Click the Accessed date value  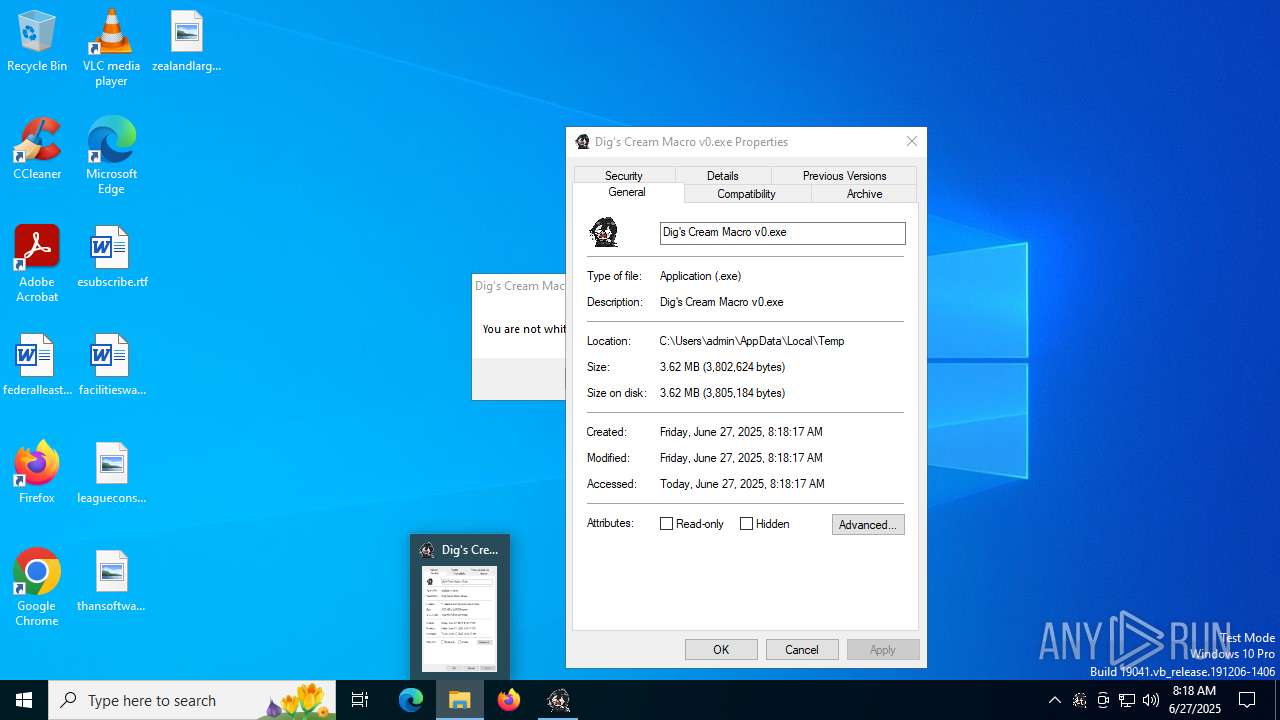pos(742,484)
